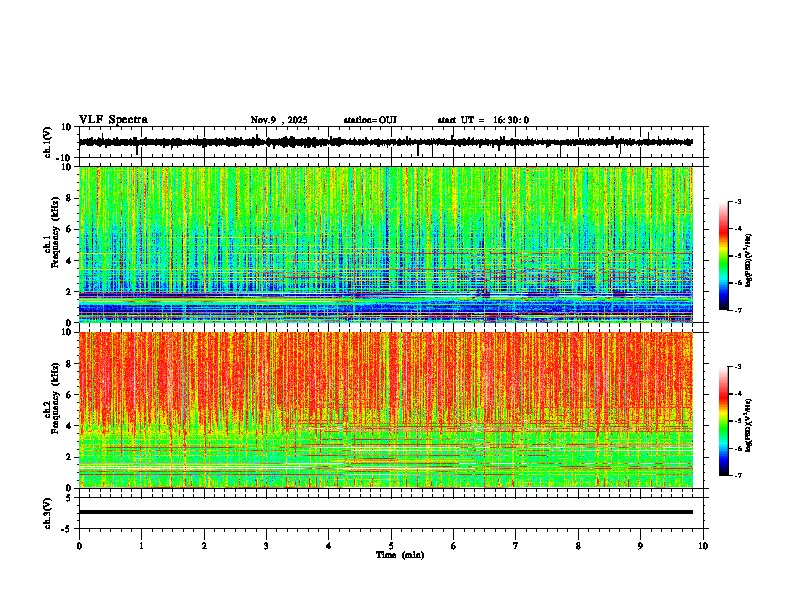Viewport: 792px width, 612px height.
Task: Click the "-5" tick on ch.3(V) axis
Action: point(68,529)
